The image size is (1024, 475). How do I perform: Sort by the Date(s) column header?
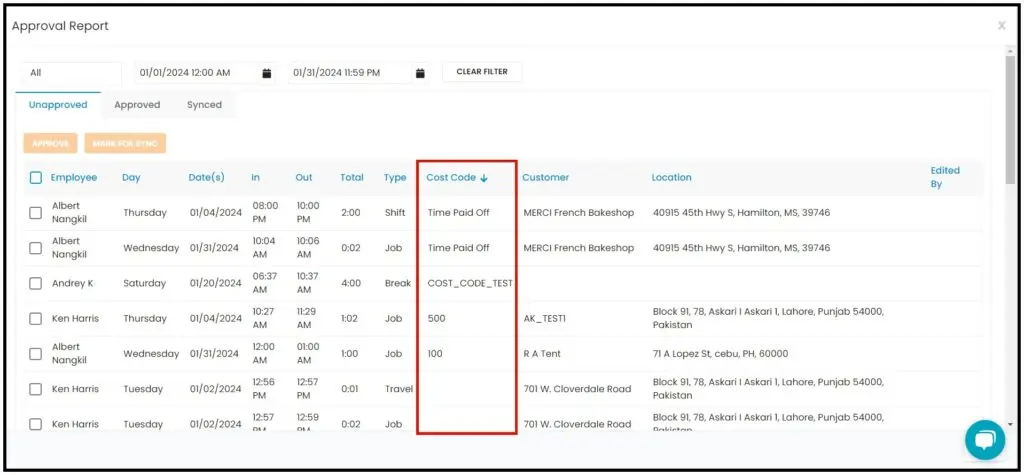coord(206,178)
